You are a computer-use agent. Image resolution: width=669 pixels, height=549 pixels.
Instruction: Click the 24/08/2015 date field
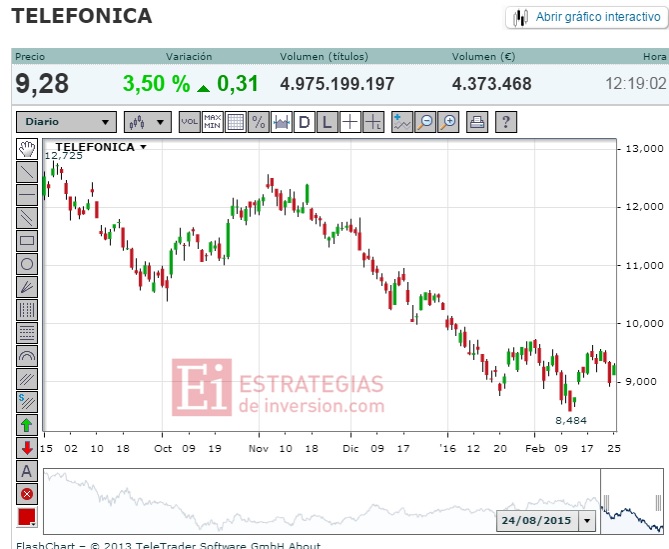tap(537, 521)
